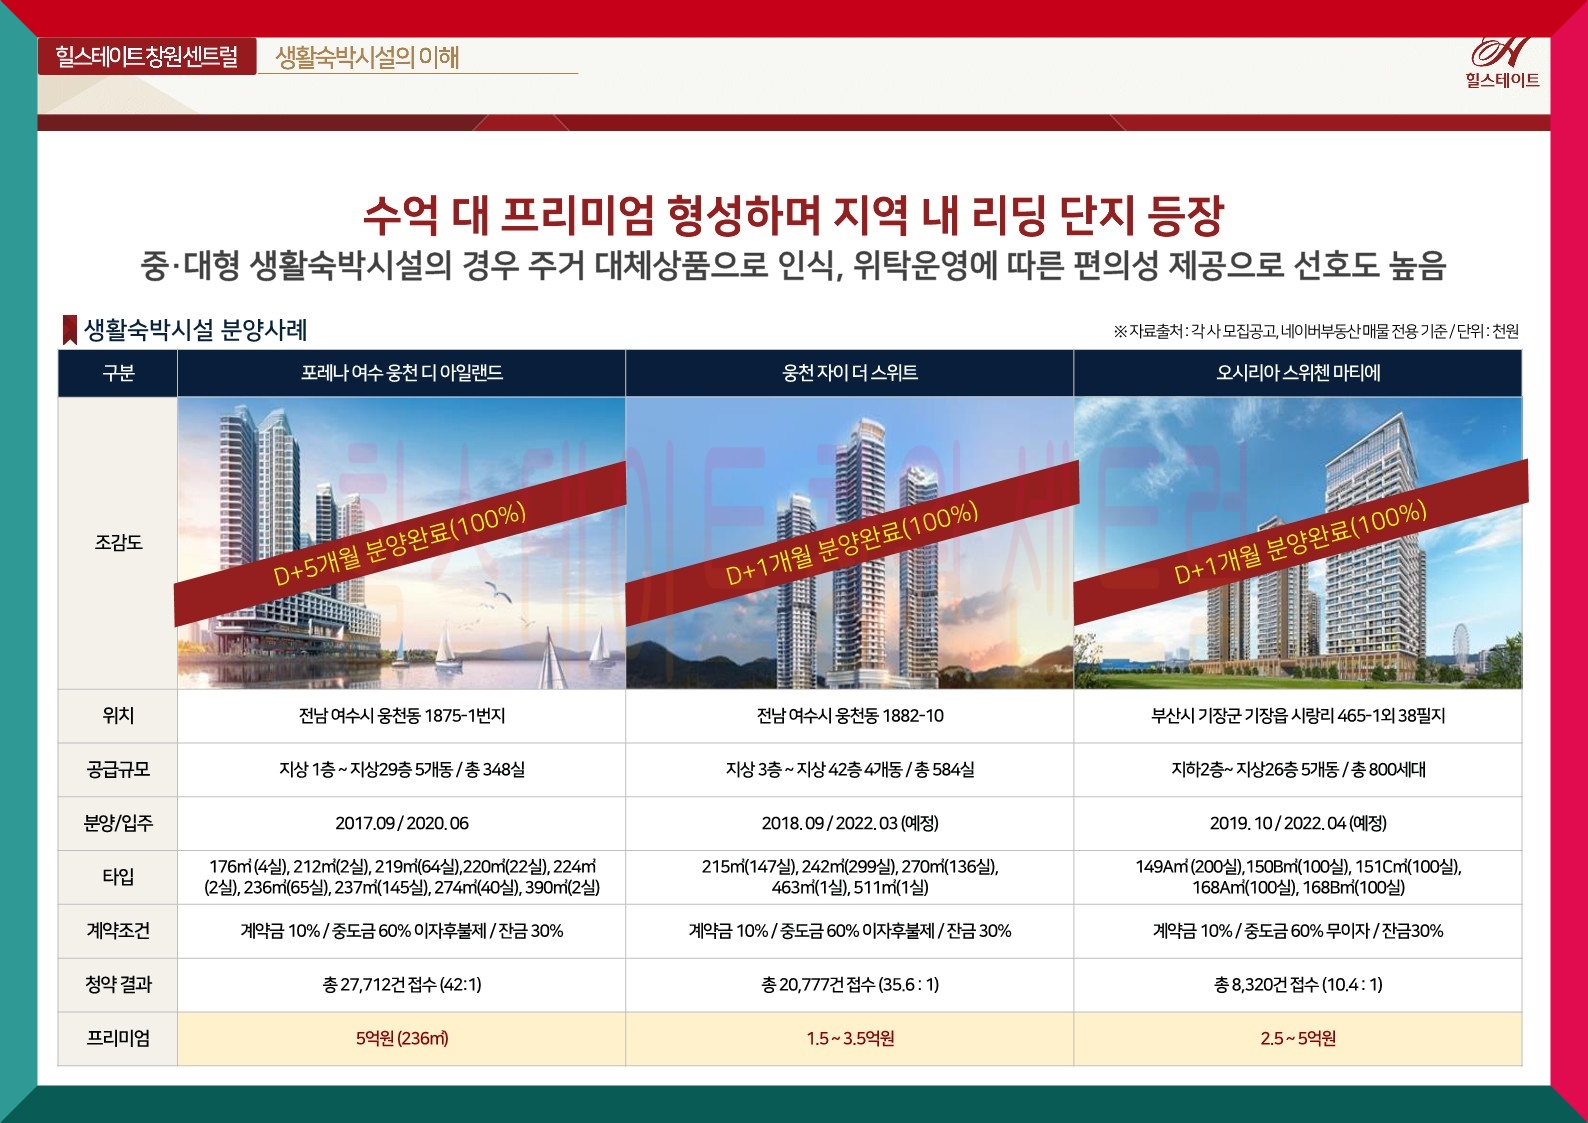The image size is (1588, 1123).
Task: Click the 타입 row label
Action: (118, 877)
